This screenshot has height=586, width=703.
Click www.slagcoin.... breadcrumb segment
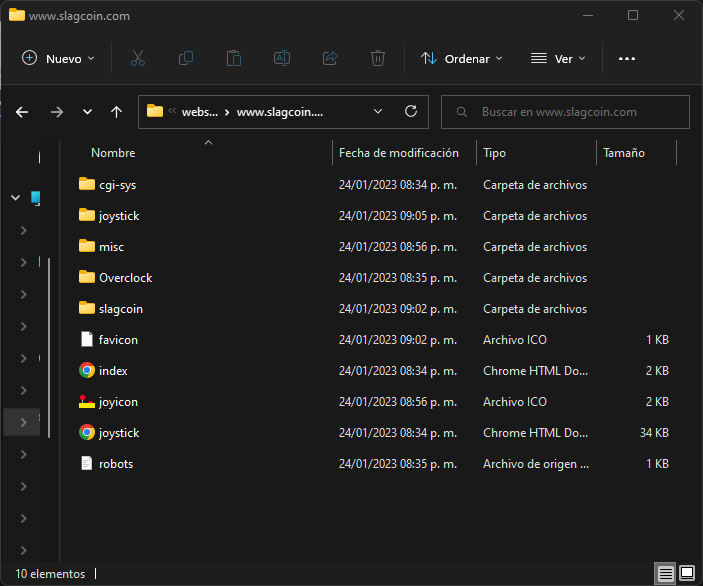[280, 112]
